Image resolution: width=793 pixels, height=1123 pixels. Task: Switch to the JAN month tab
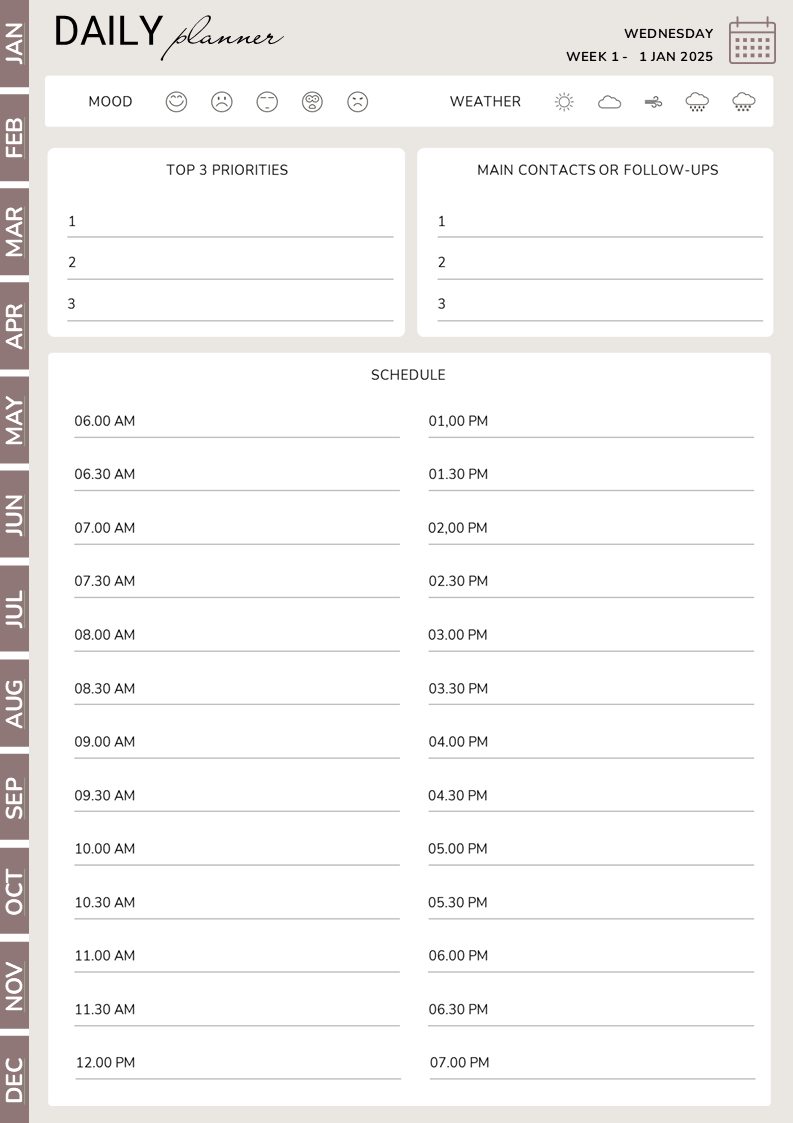point(14,43)
